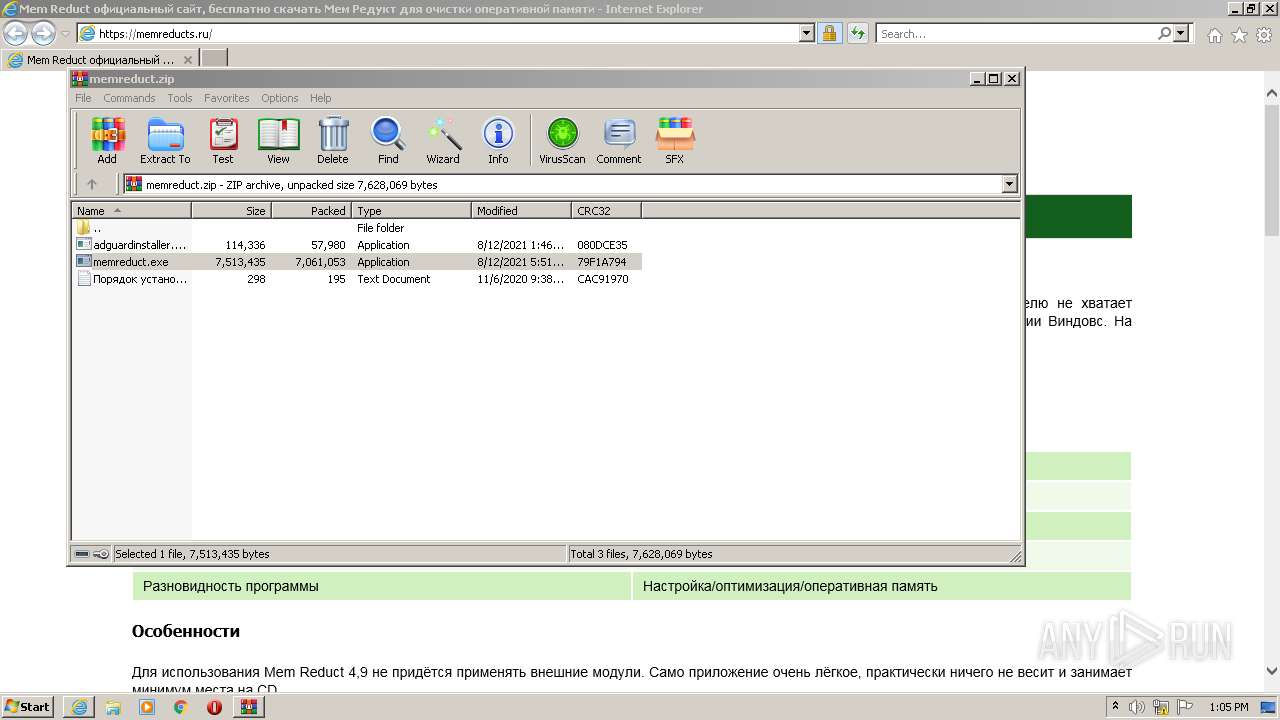
Task: Click the File Explorer taskbar icon
Action: 113,707
